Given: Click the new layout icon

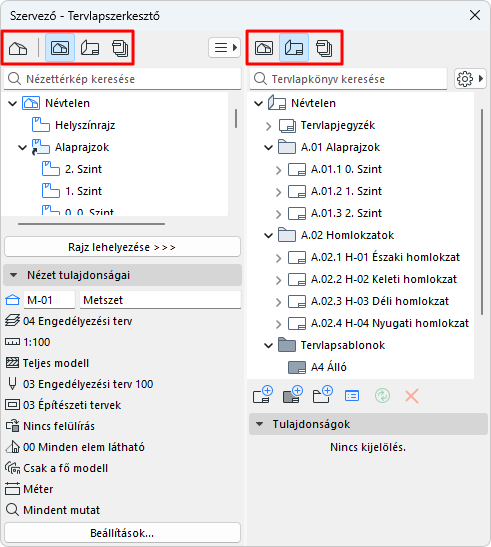Looking at the screenshot, I should click(x=262, y=395).
